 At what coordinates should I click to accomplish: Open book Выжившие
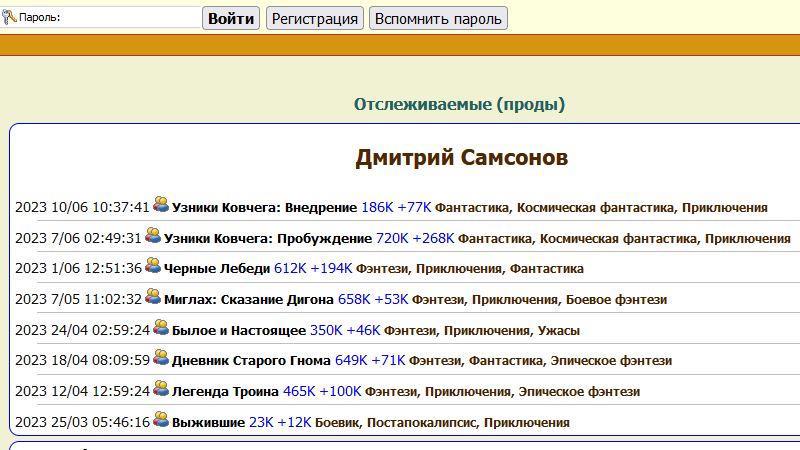coord(208,422)
